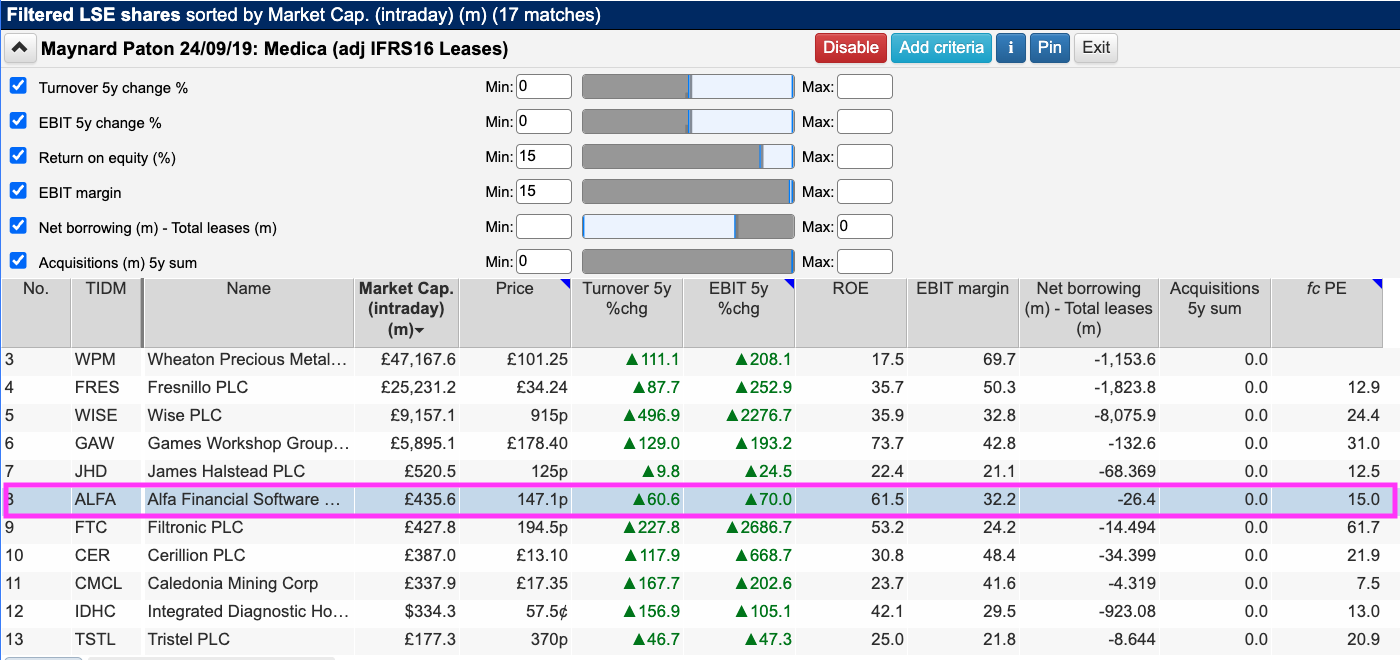Click the Disable filter button
Image resolution: width=1400 pixels, height=660 pixels.
(x=850, y=48)
